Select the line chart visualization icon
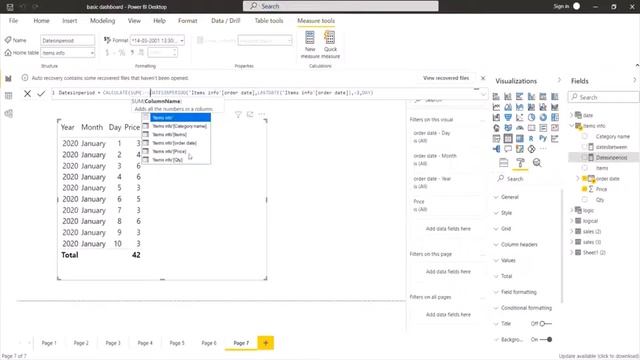The height and width of the screenshot is (360, 640). [496, 107]
